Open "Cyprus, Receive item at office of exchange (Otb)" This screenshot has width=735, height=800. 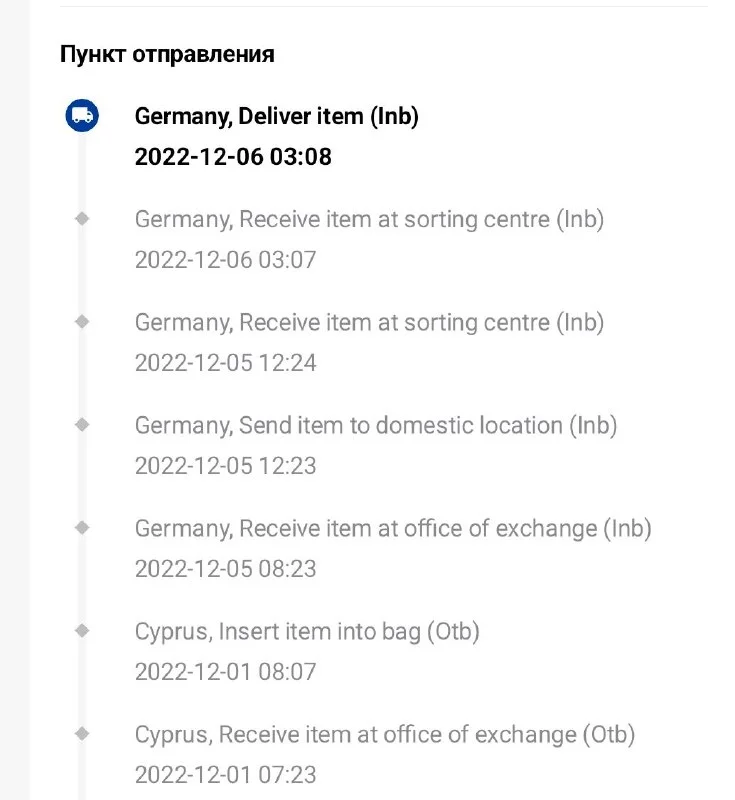click(x=385, y=735)
